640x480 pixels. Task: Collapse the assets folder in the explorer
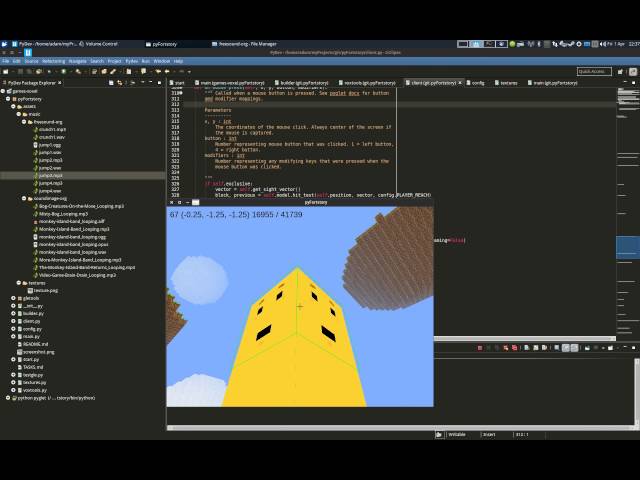point(13,107)
